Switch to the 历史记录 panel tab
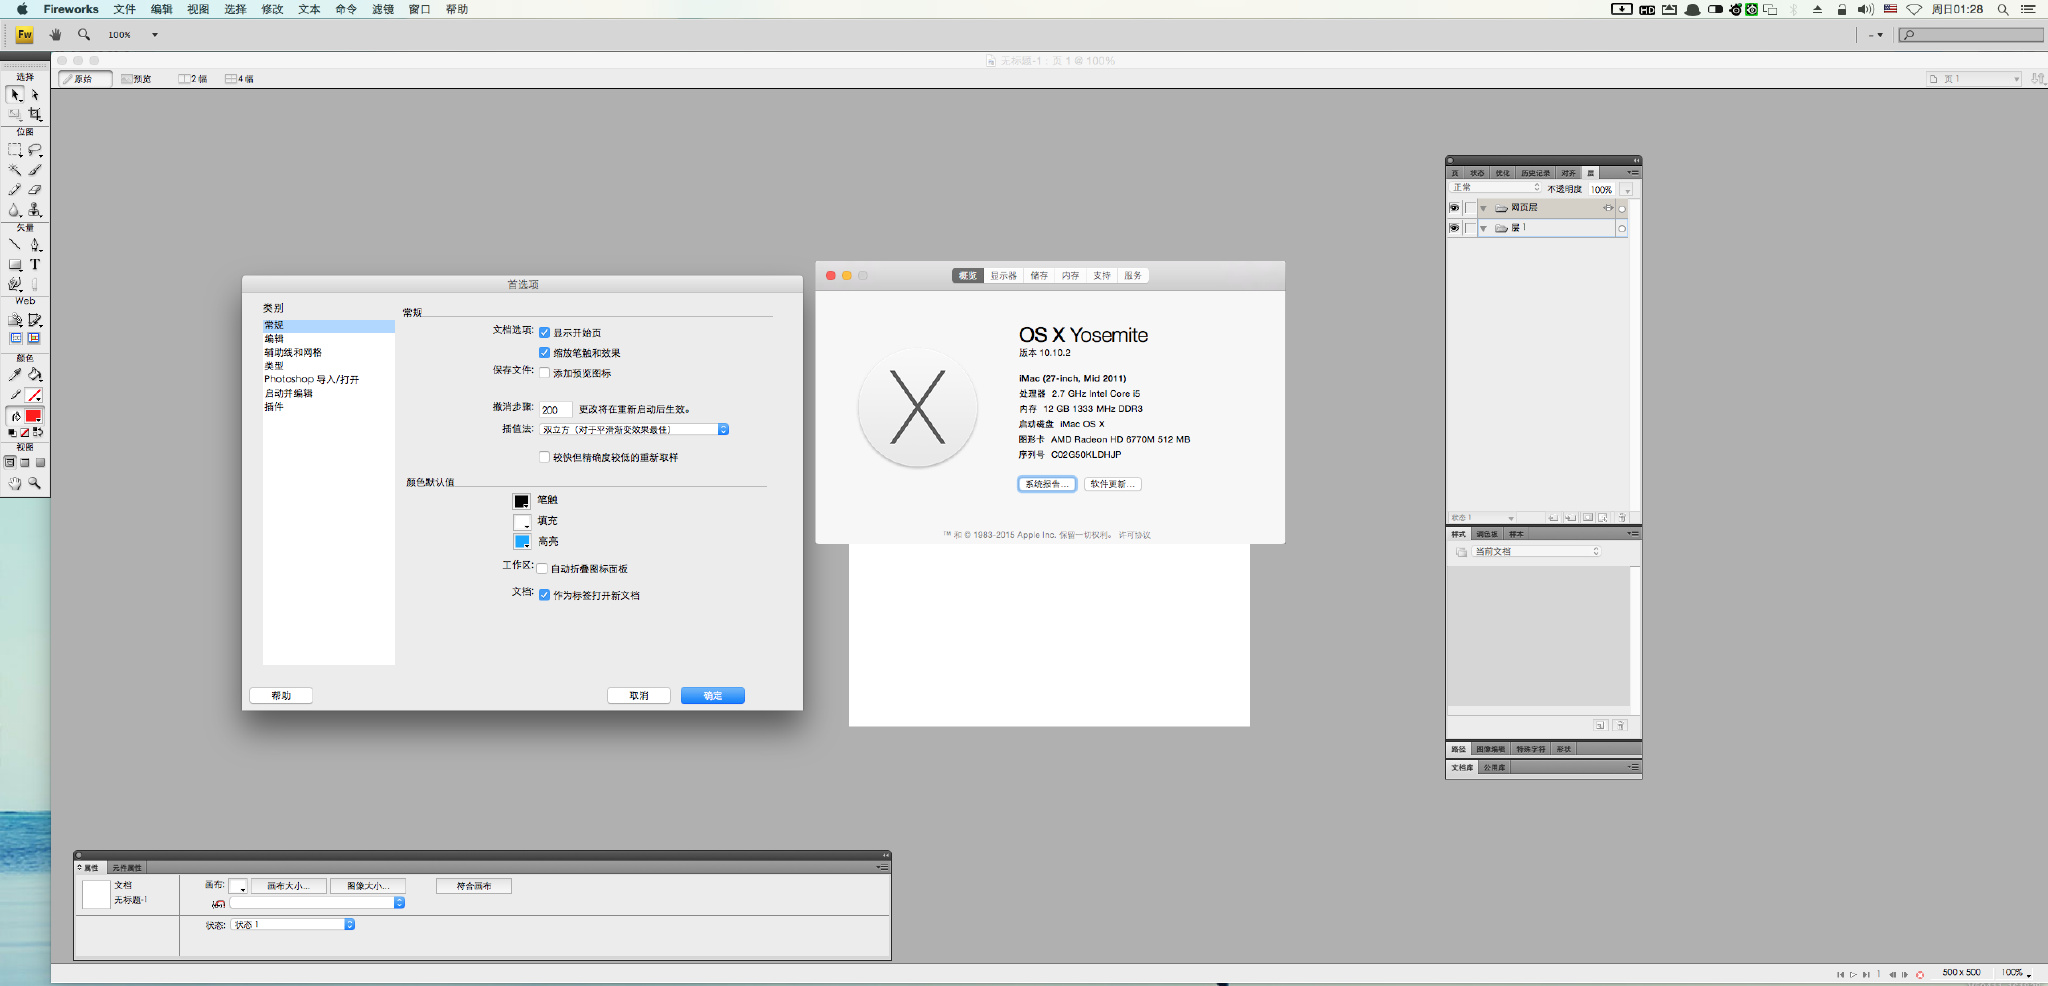The image size is (2048, 986). tap(1535, 173)
